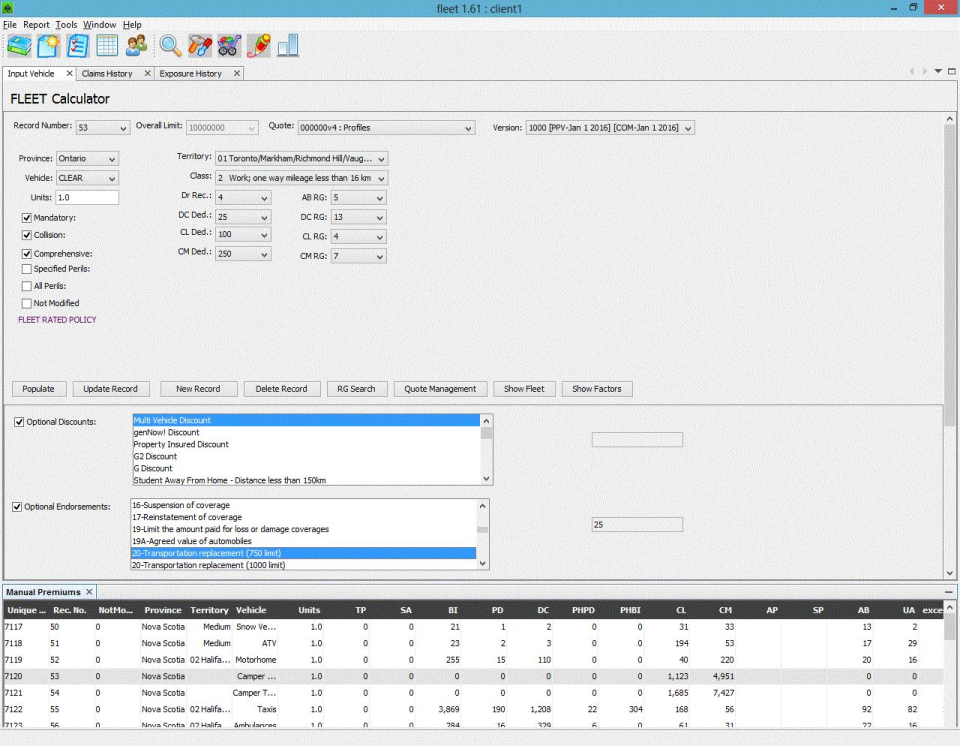Toggle the Optional Discounts checkbox

pos(19,422)
